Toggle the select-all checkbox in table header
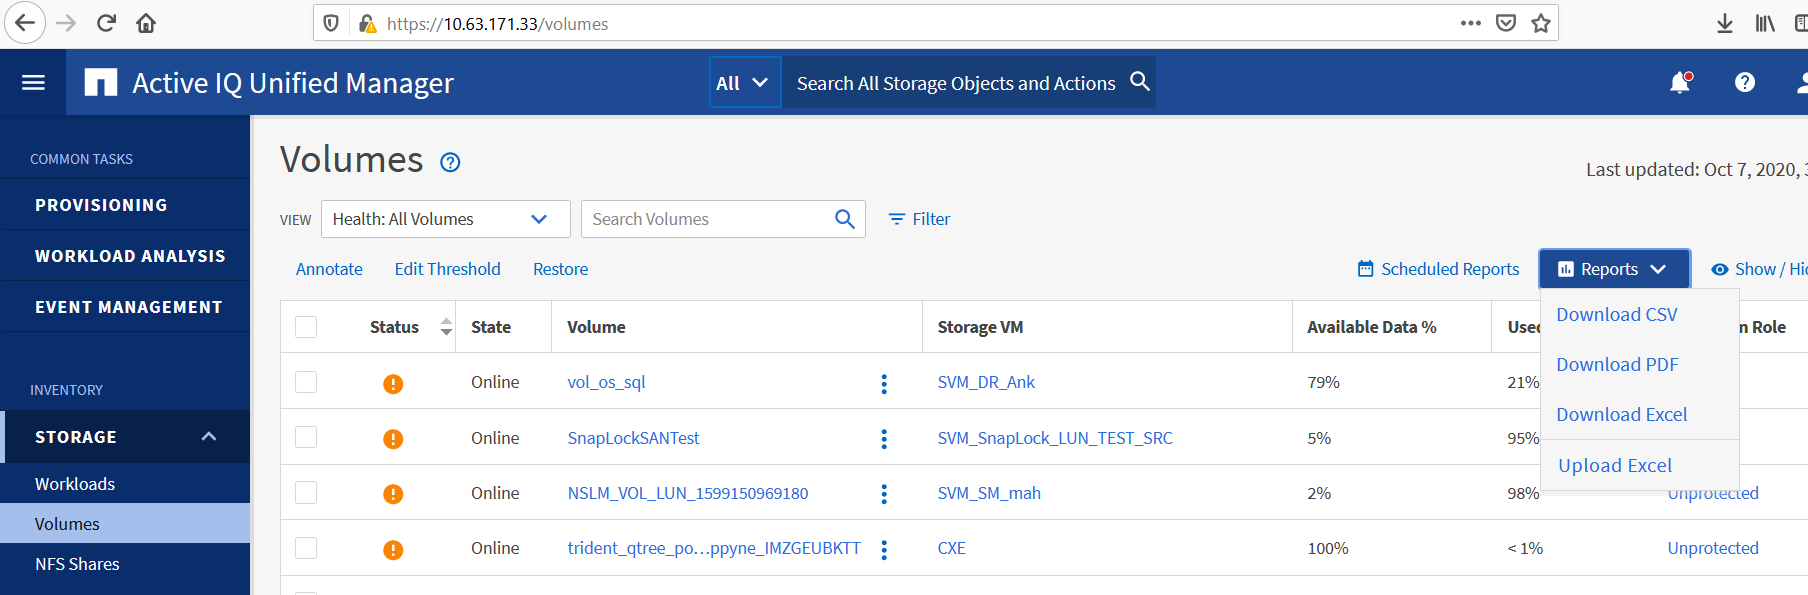The width and height of the screenshot is (1808, 595). click(x=306, y=327)
